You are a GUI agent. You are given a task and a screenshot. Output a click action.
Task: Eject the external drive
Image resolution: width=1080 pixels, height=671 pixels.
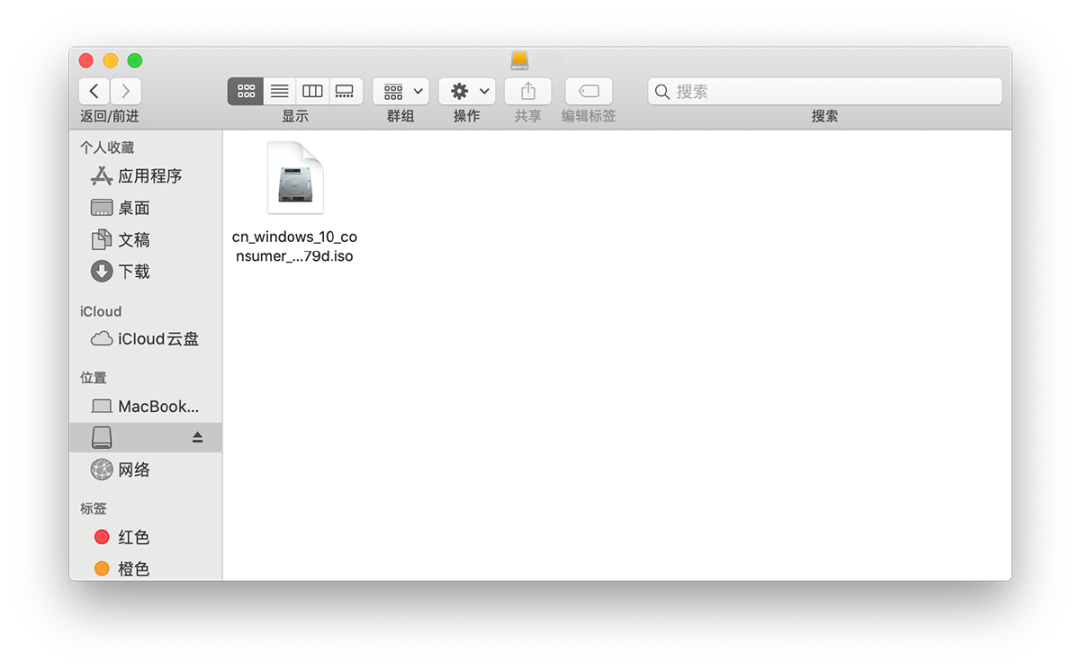[198, 437]
